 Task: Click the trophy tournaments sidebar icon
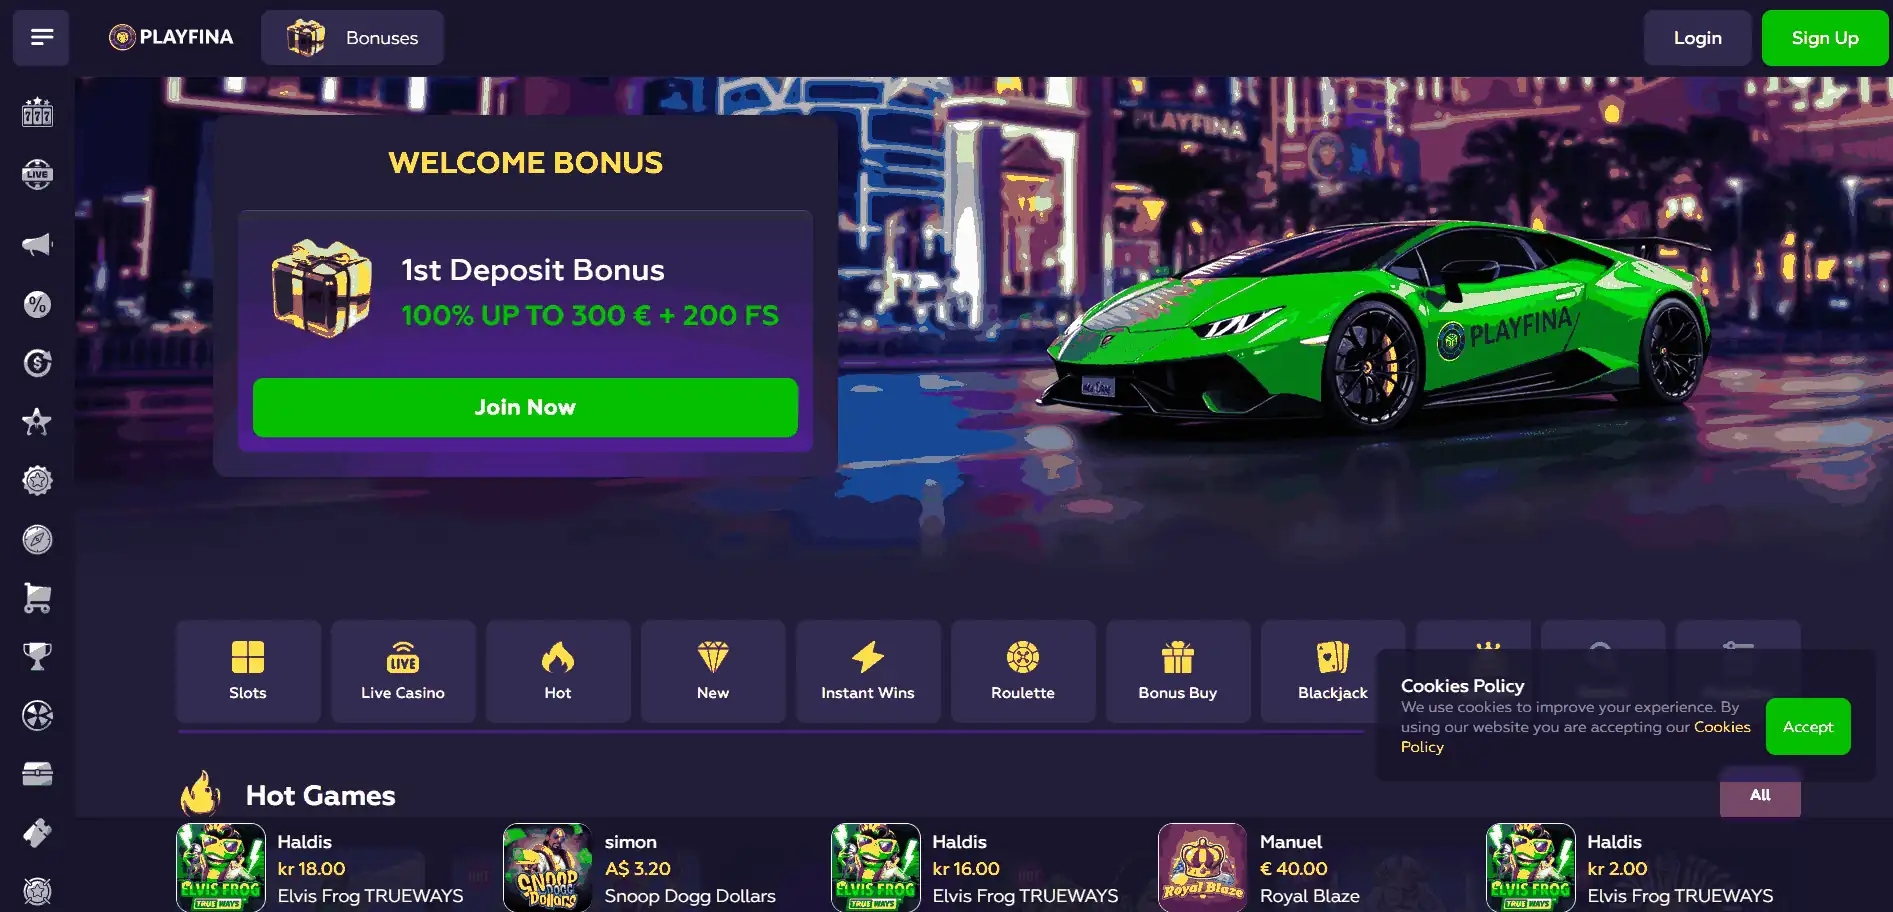pyautogui.click(x=37, y=656)
